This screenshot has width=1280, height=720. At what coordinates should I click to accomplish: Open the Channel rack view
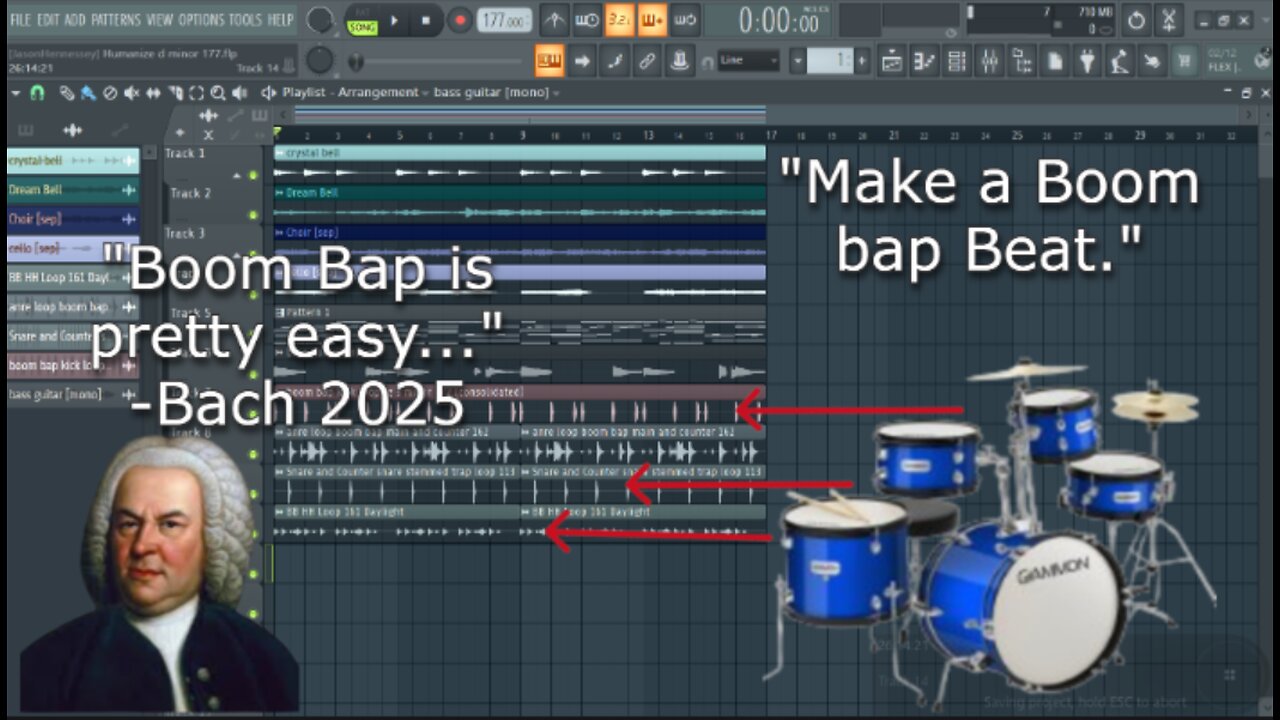[x=957, y=62]
